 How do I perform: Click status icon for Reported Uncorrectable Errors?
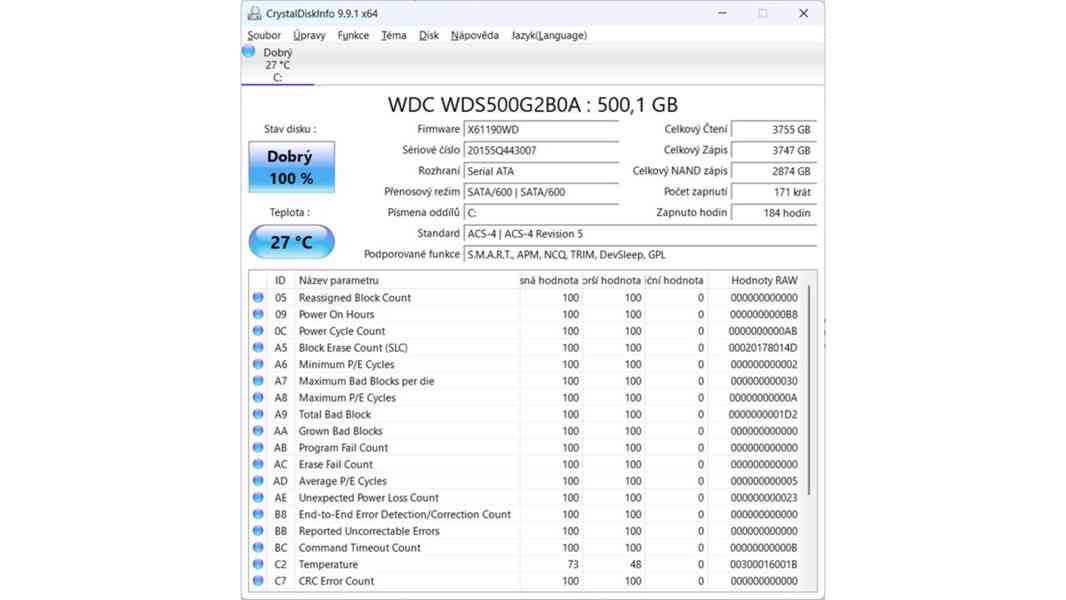pyautogui.click(x=258, y=531)
